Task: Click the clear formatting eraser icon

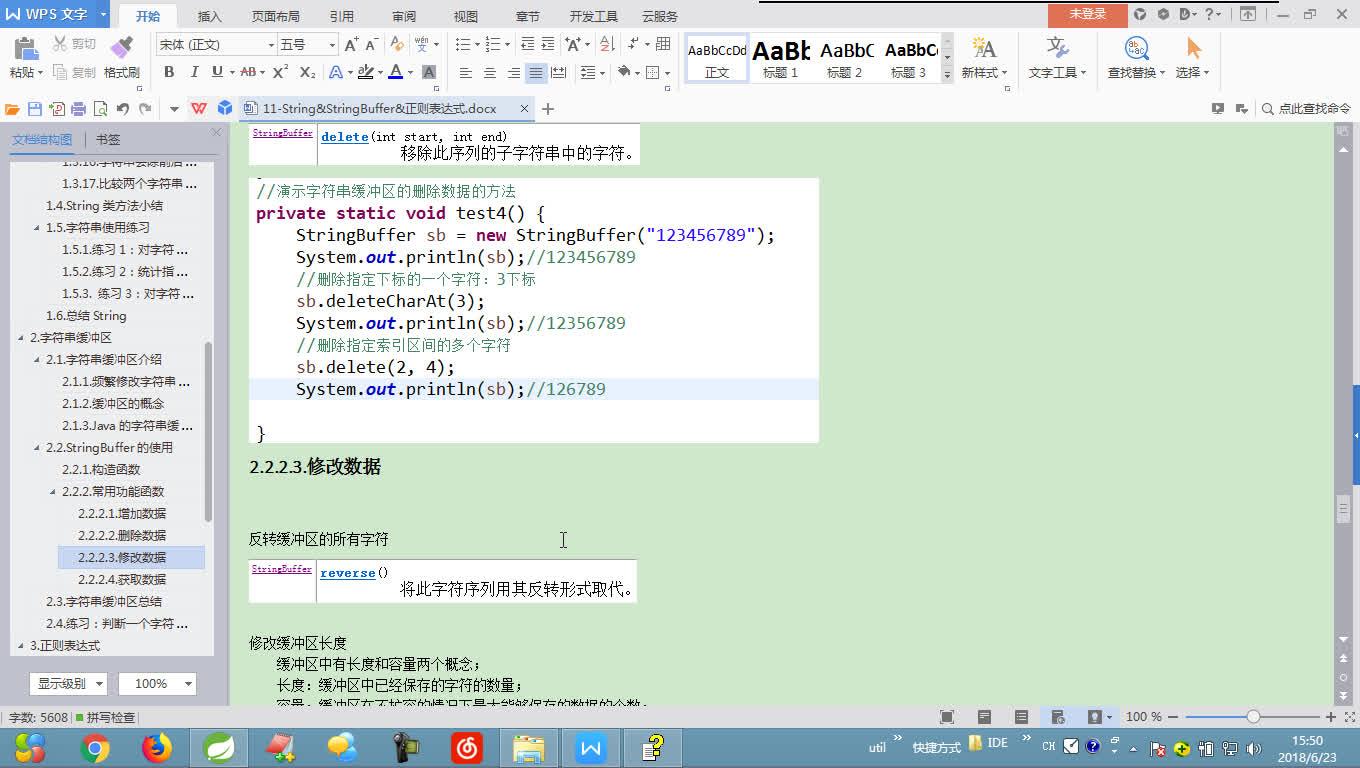Action: tap(397, 45)
